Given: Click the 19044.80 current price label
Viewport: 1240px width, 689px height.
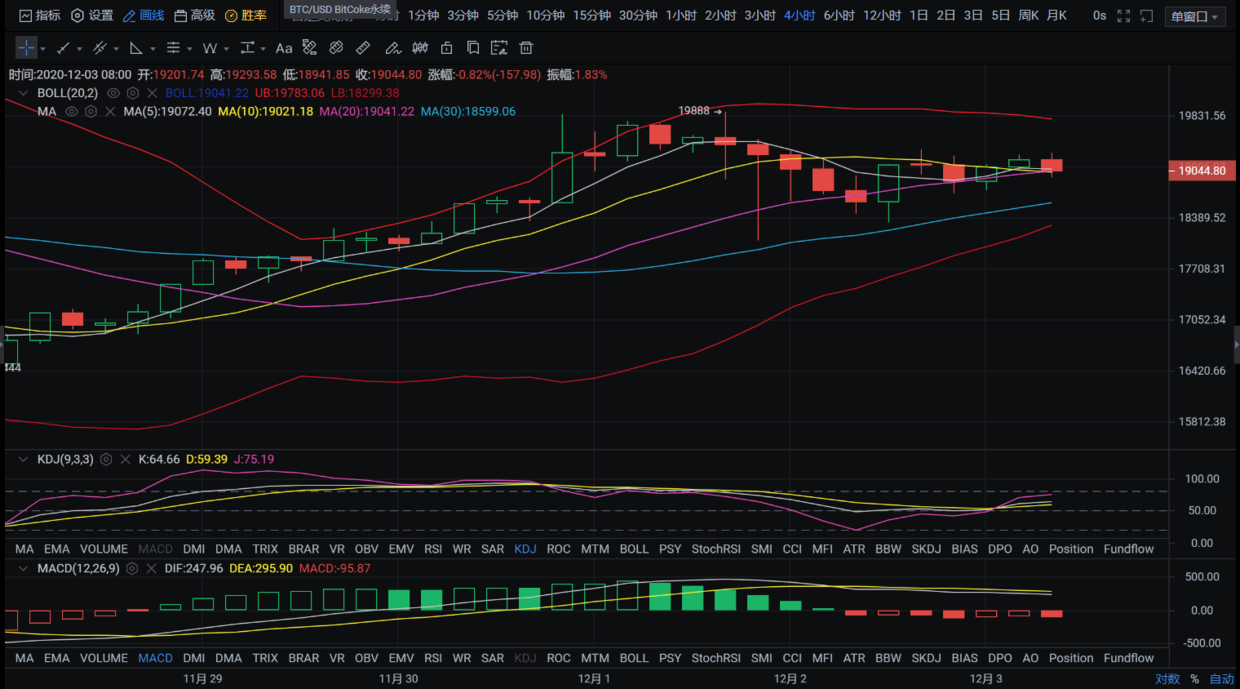Looking at the screenshot, I should (x=1201, y=171).
